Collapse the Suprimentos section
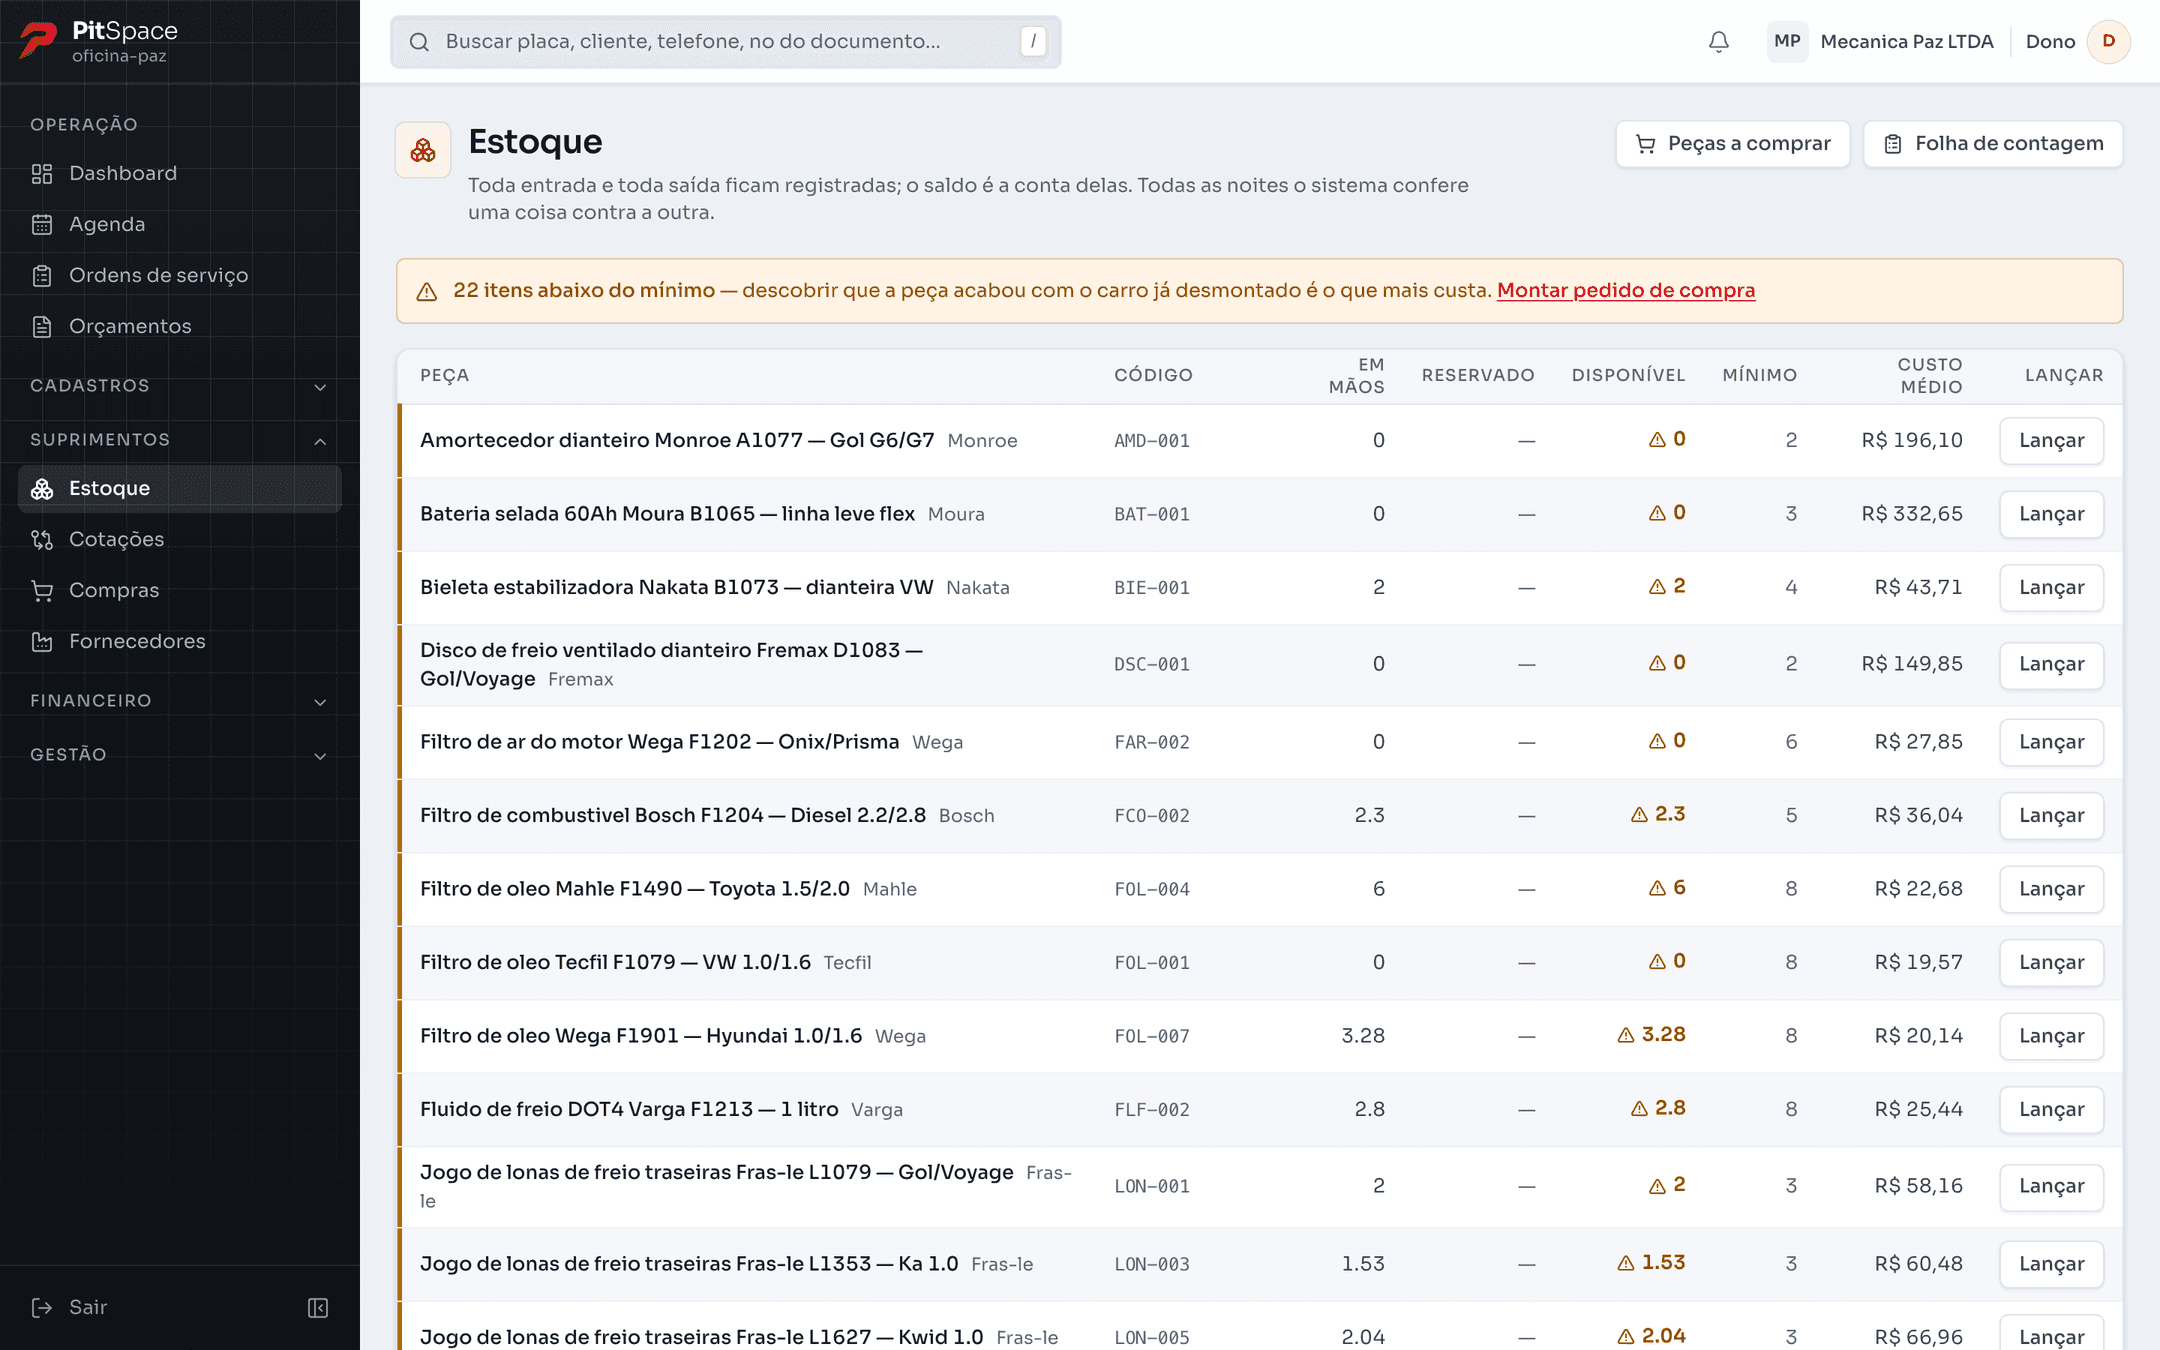Screen dimensions: 2160x1350 click(180, 440)
